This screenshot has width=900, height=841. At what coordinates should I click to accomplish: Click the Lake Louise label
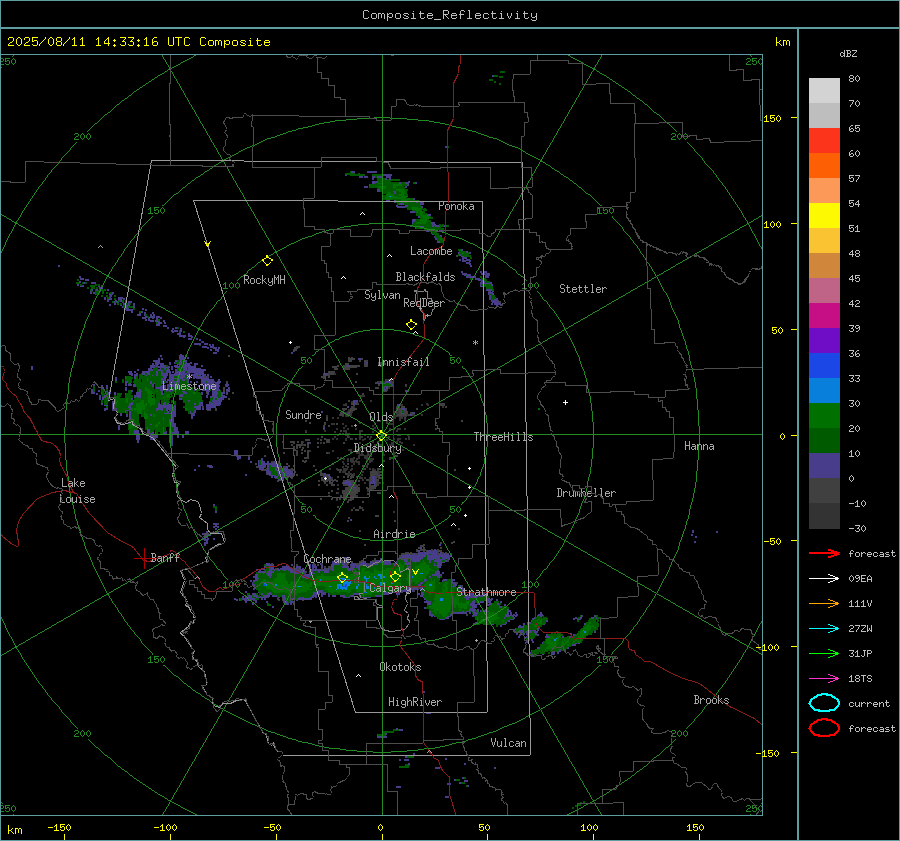(x=77, y=491)
